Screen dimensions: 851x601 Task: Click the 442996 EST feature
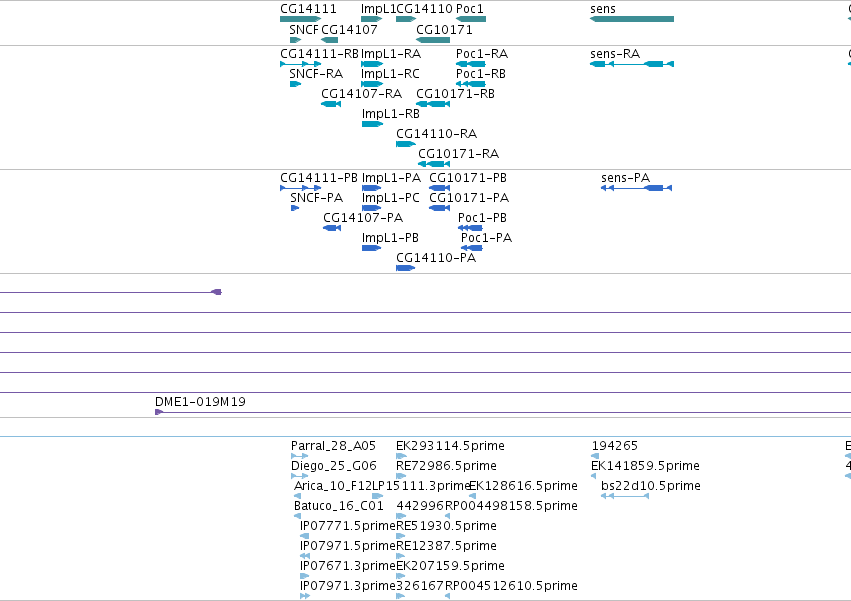click(401, 516)
